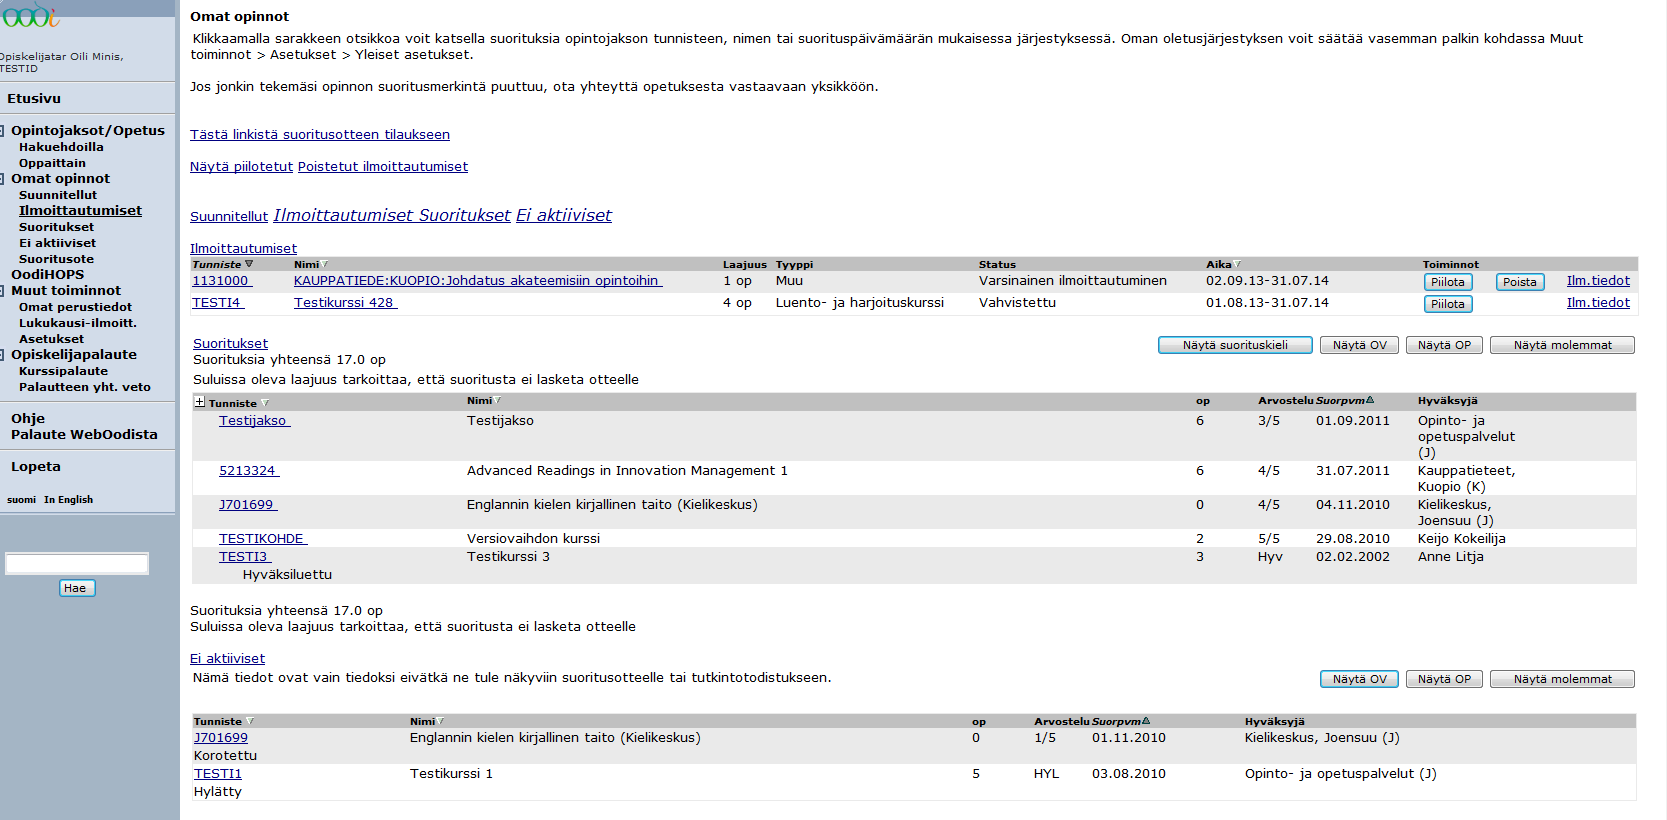Screen dimensions: 1667x820
Task: Select Hakuehdoilla in sidebar
Action: coord(61,147)
